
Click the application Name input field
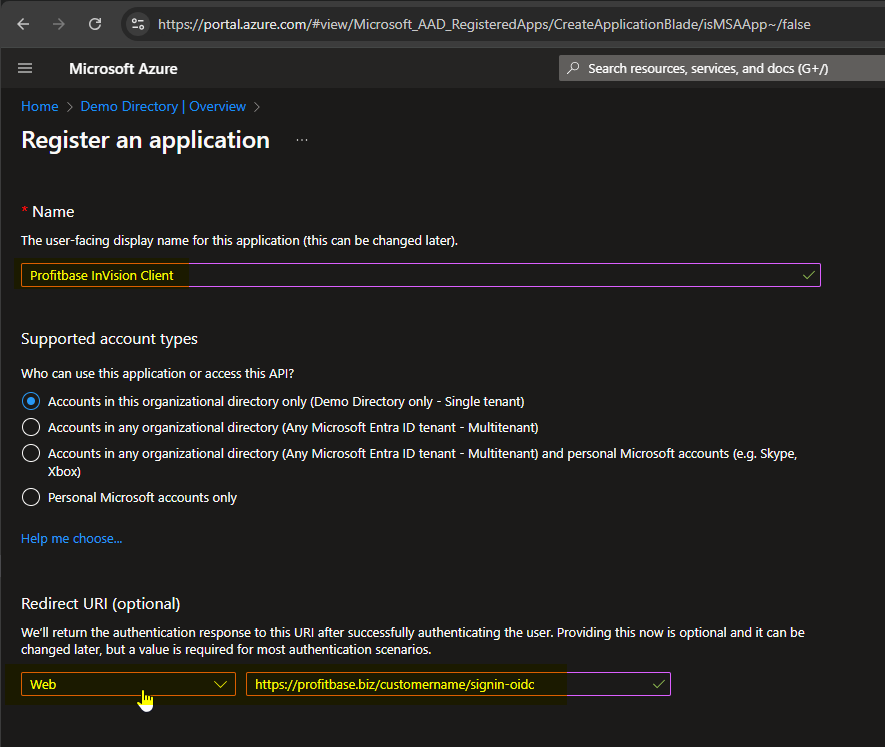pyautogui.click(x=420, y=275)
